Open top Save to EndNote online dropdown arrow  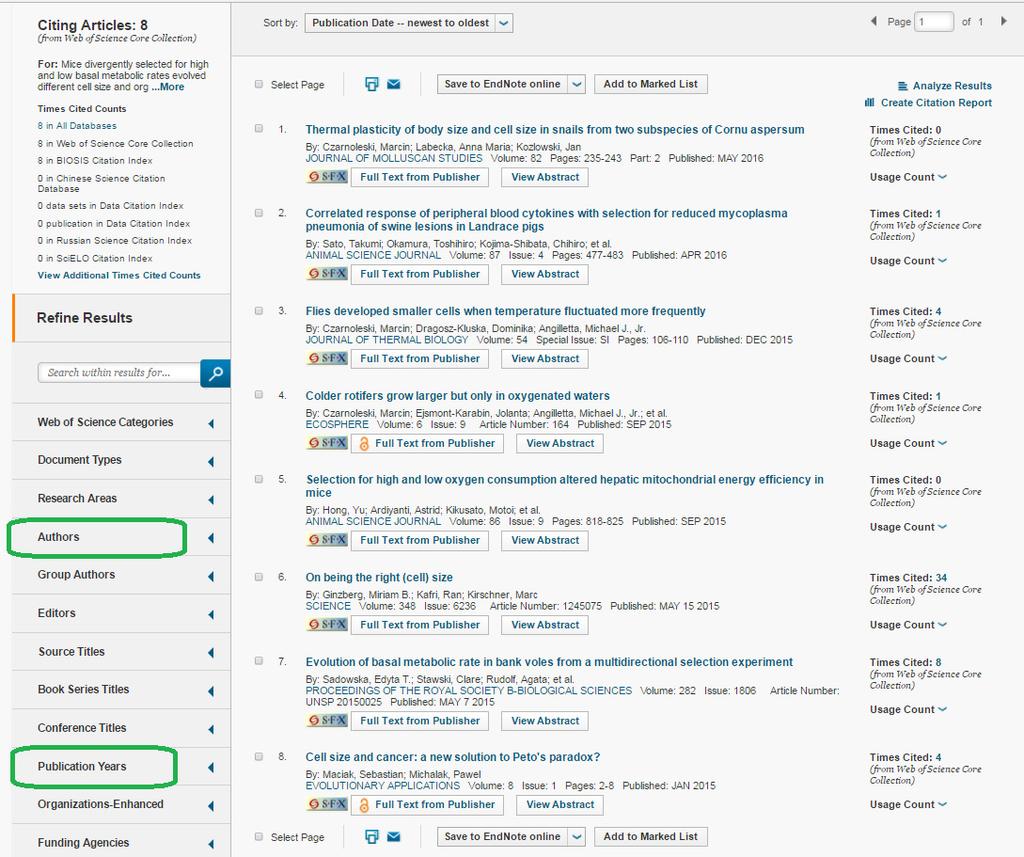point(577,84)
